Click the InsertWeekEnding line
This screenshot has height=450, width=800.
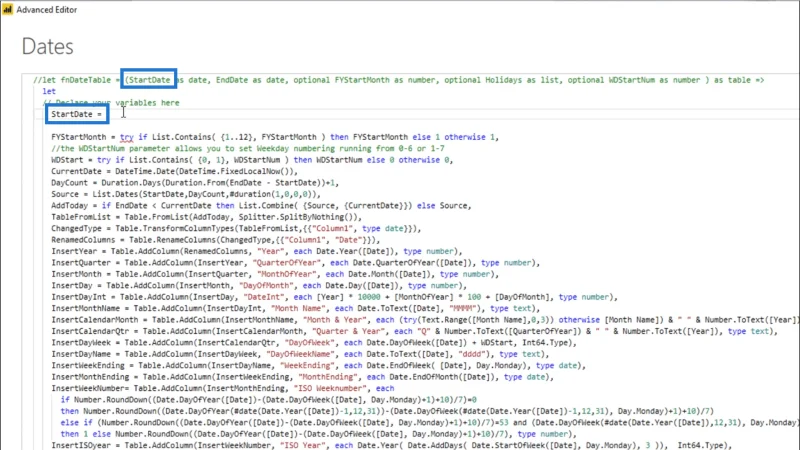coord(318,365)
